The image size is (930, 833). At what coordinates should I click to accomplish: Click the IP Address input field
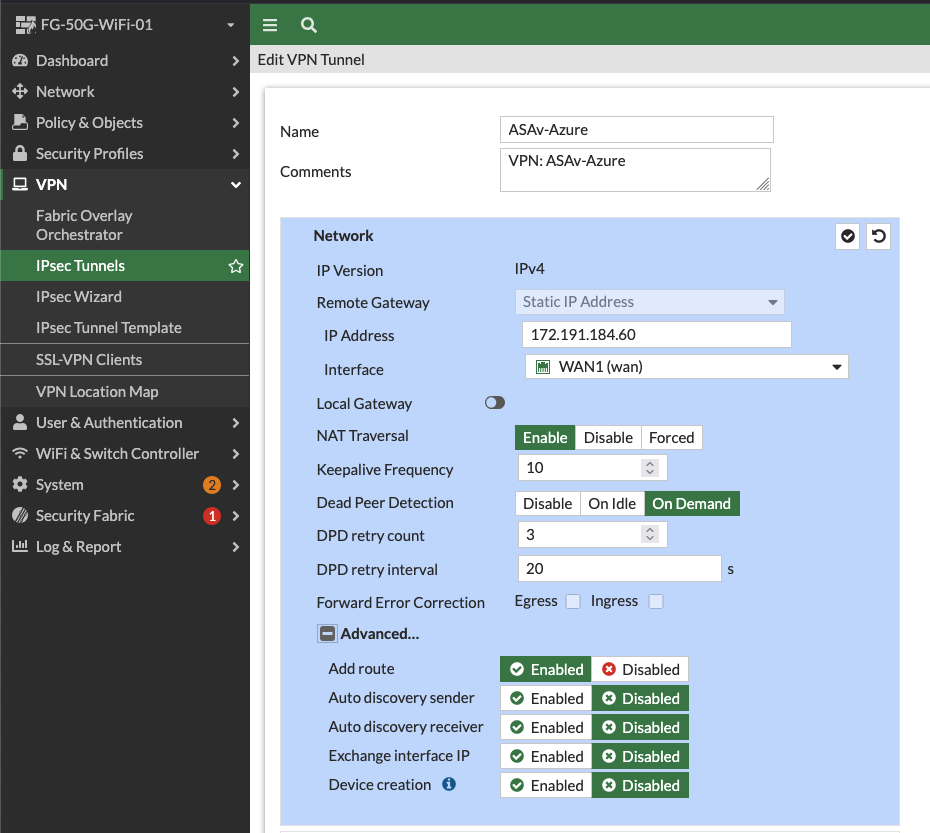click(656, 335)
